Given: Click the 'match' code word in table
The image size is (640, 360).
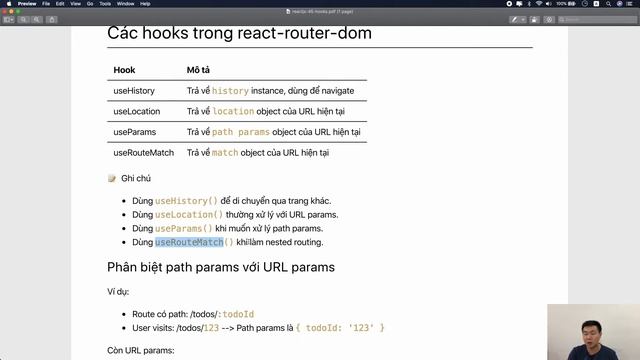Looking at the screenshot, I should click(225, 153).
